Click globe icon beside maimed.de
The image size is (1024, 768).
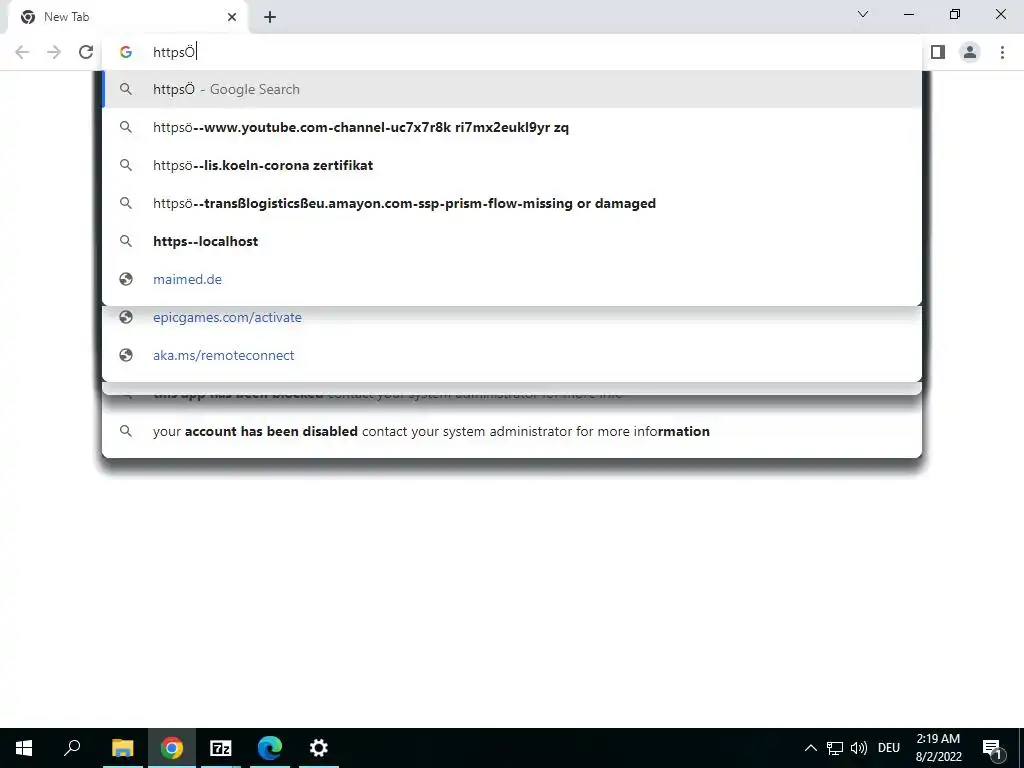pos(126,279)
